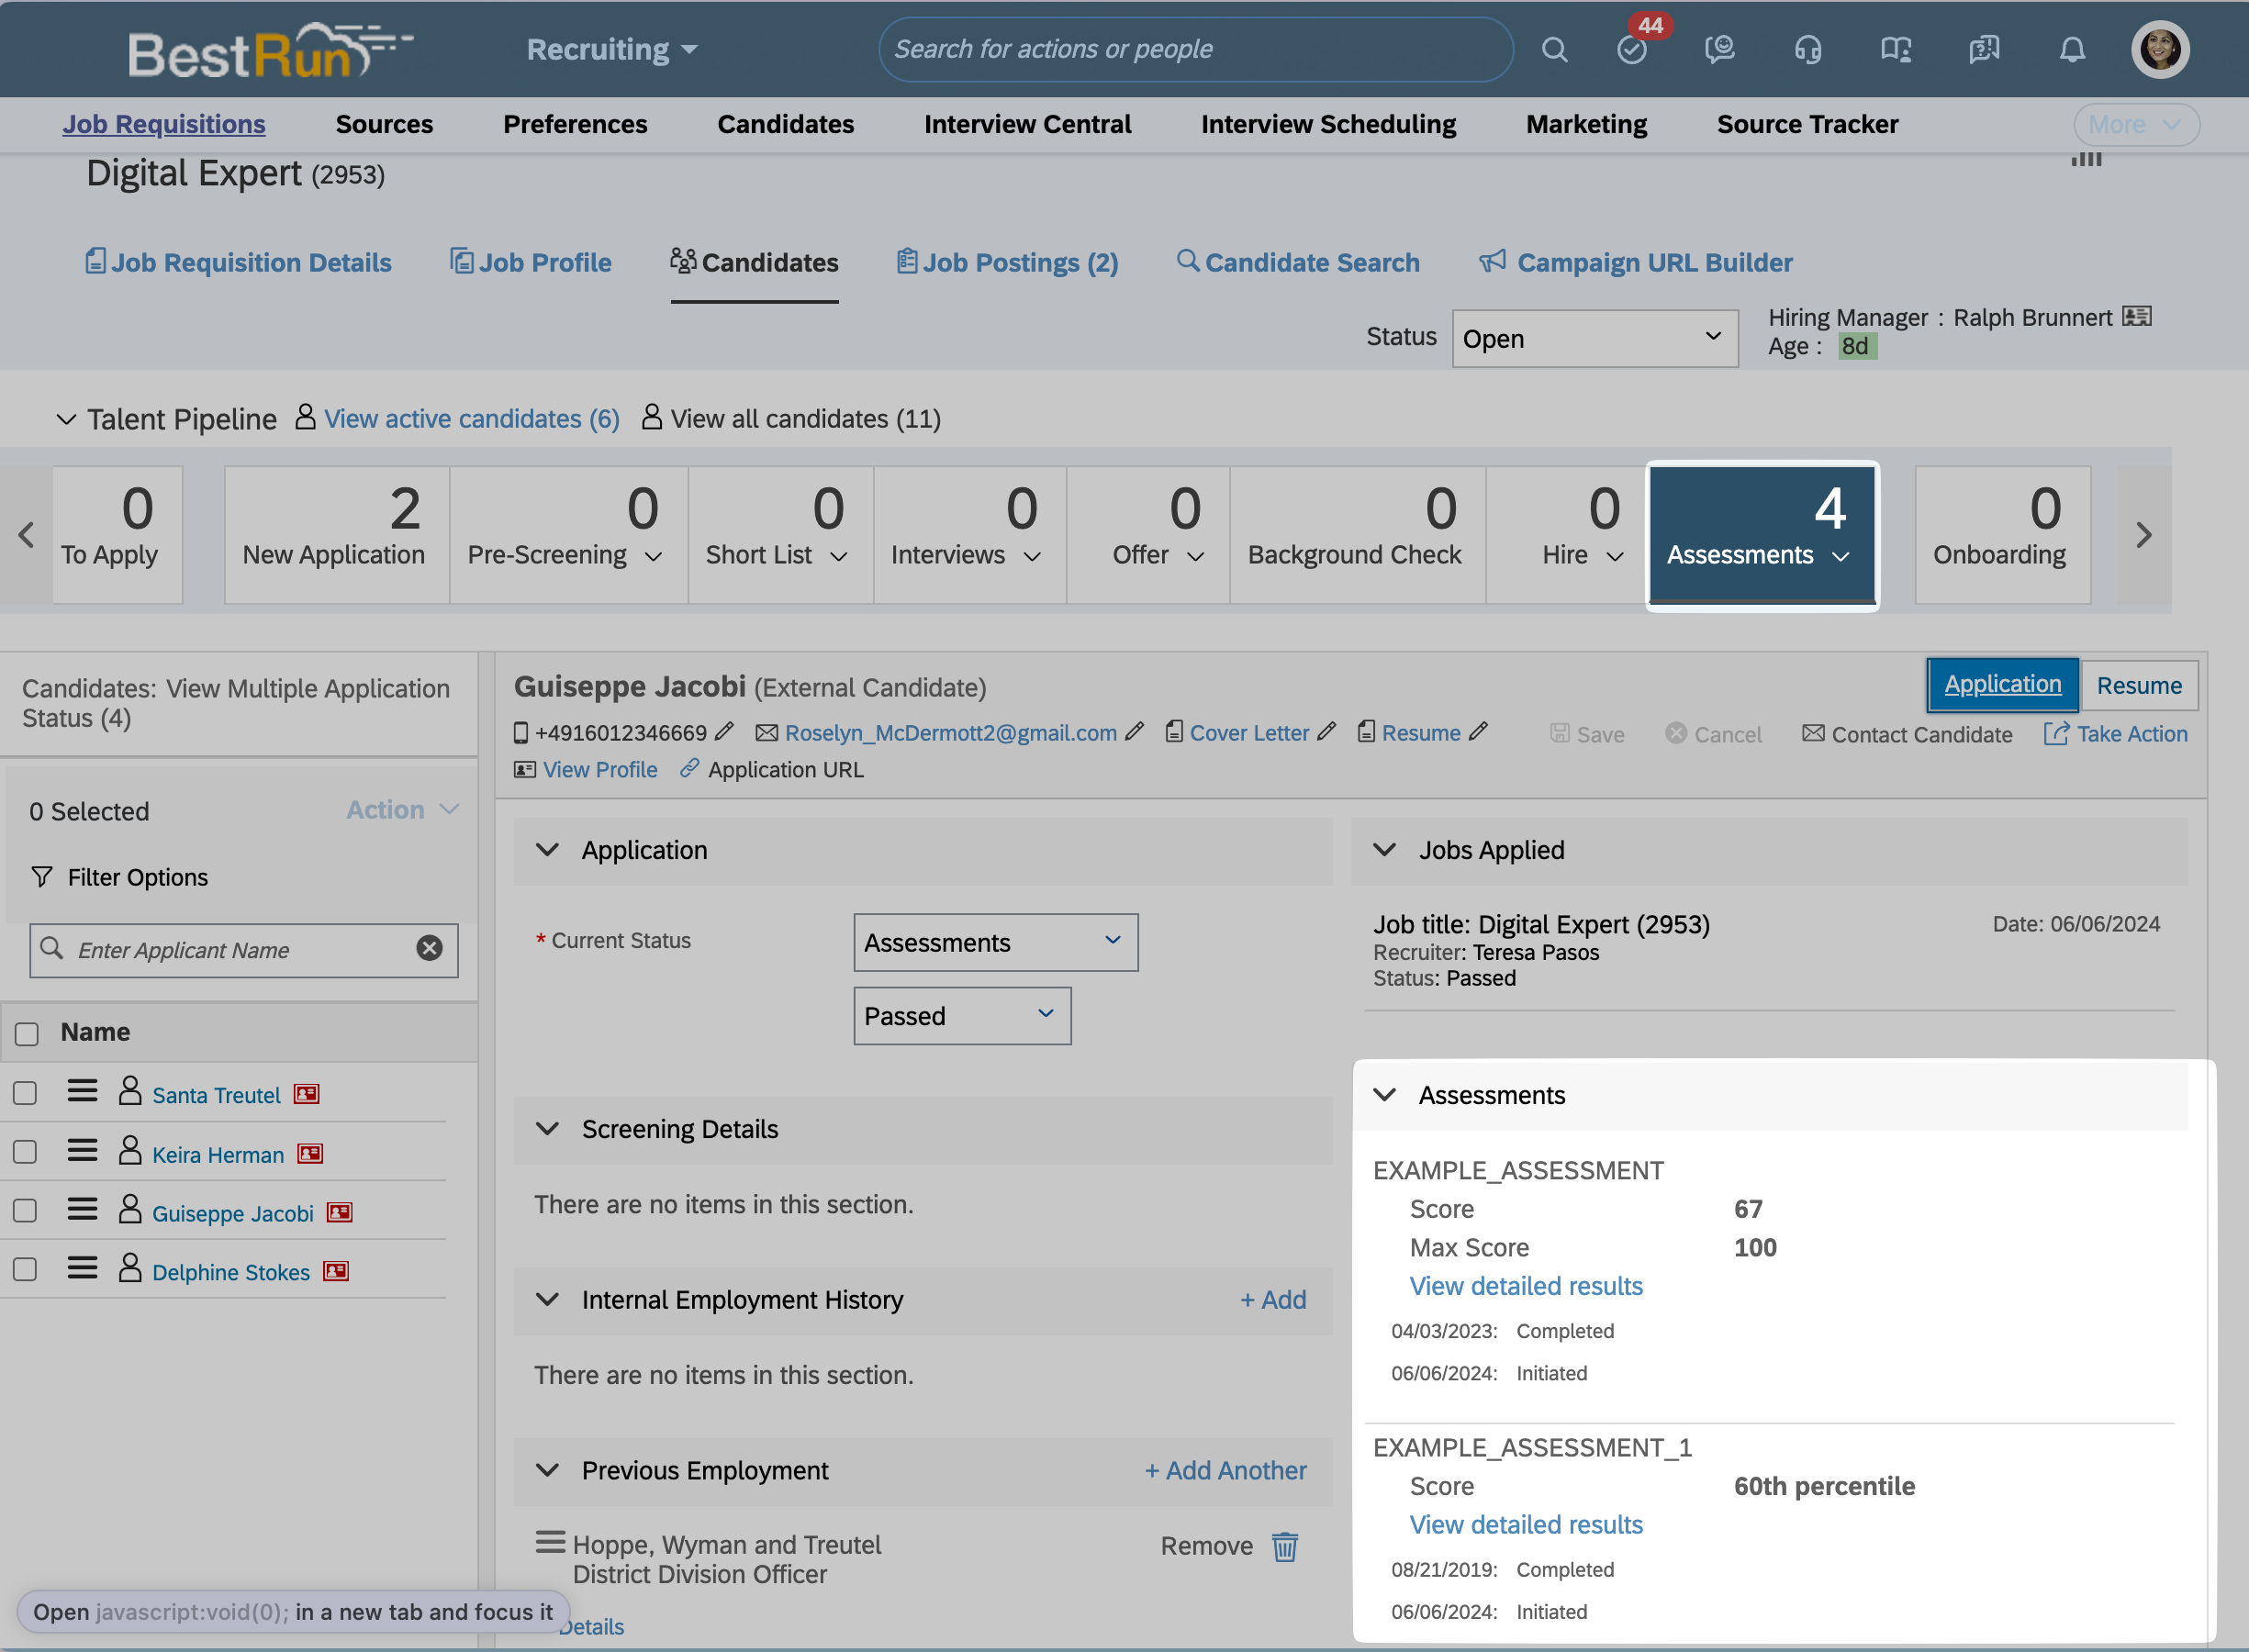Open Source Tracker menu item
This screenshot has width=2249, height=1652.
pyautogui.click(x=1807, y=124)
